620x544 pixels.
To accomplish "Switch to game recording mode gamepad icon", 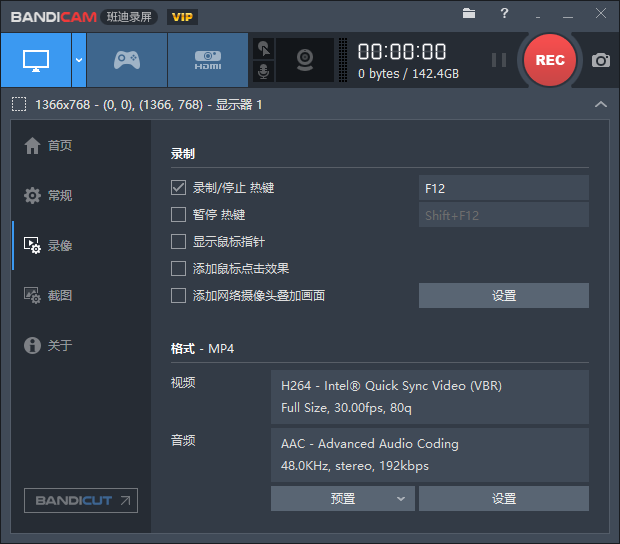I will pos(127,60).
